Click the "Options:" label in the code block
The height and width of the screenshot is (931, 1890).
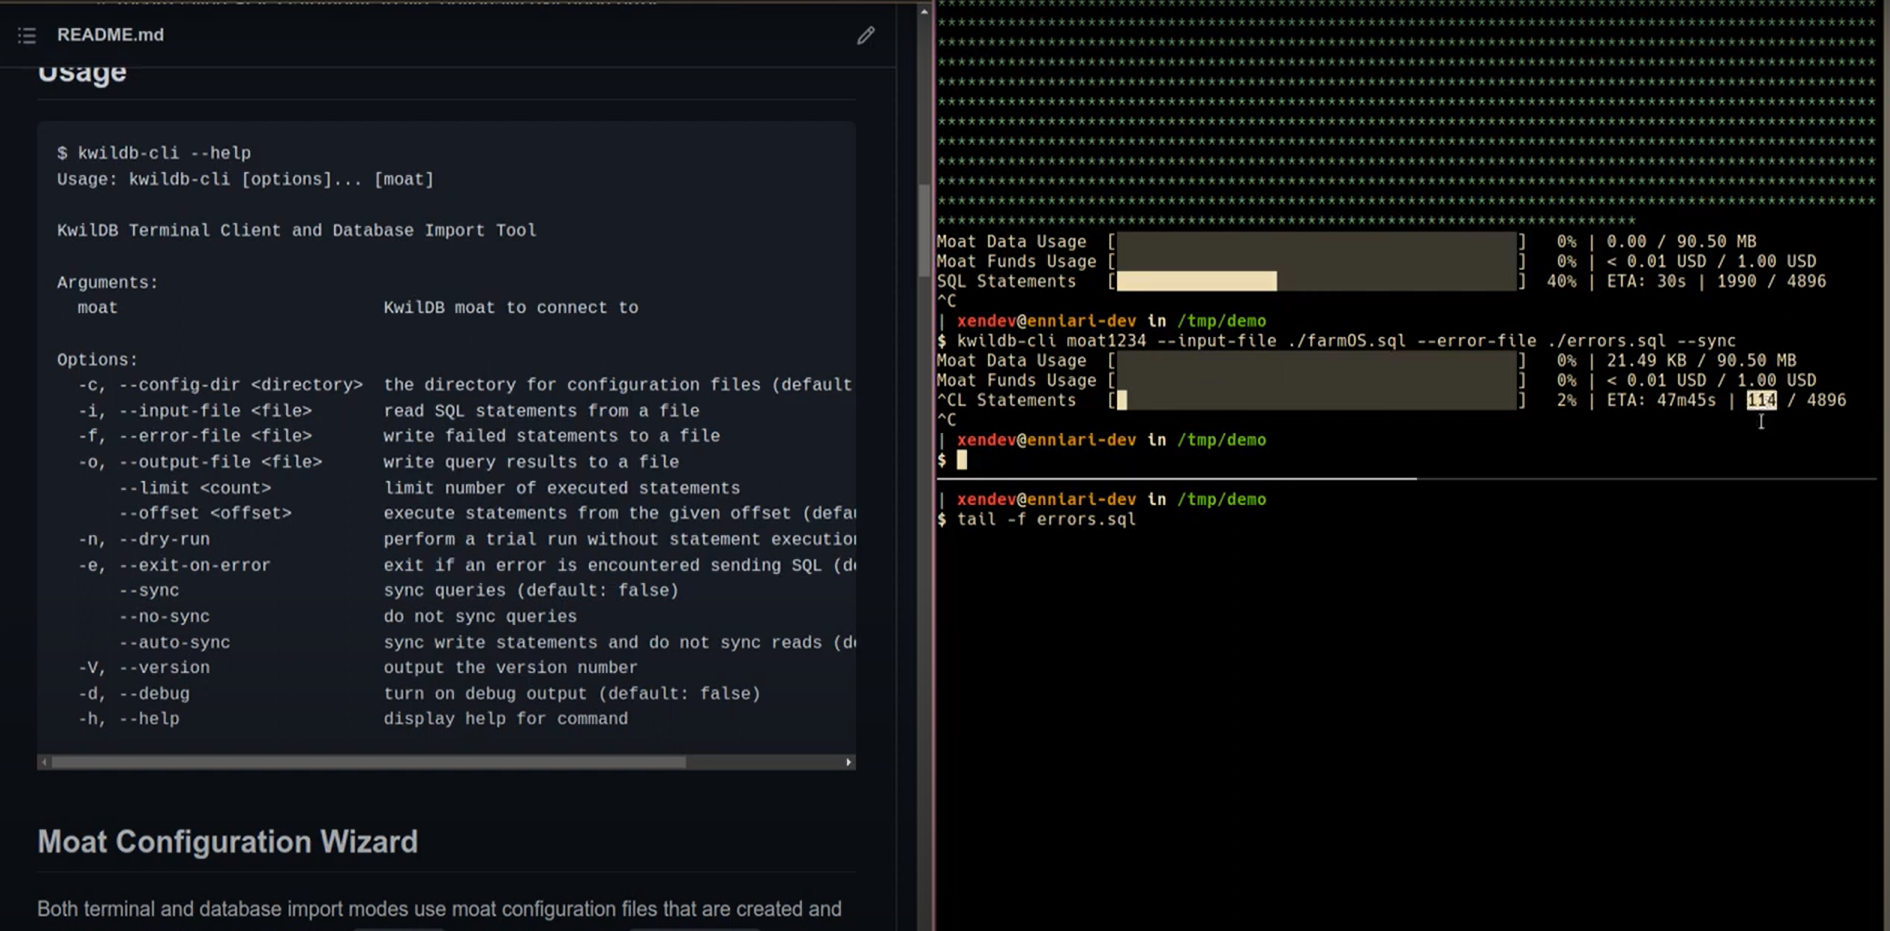click(x=98, y=359)
